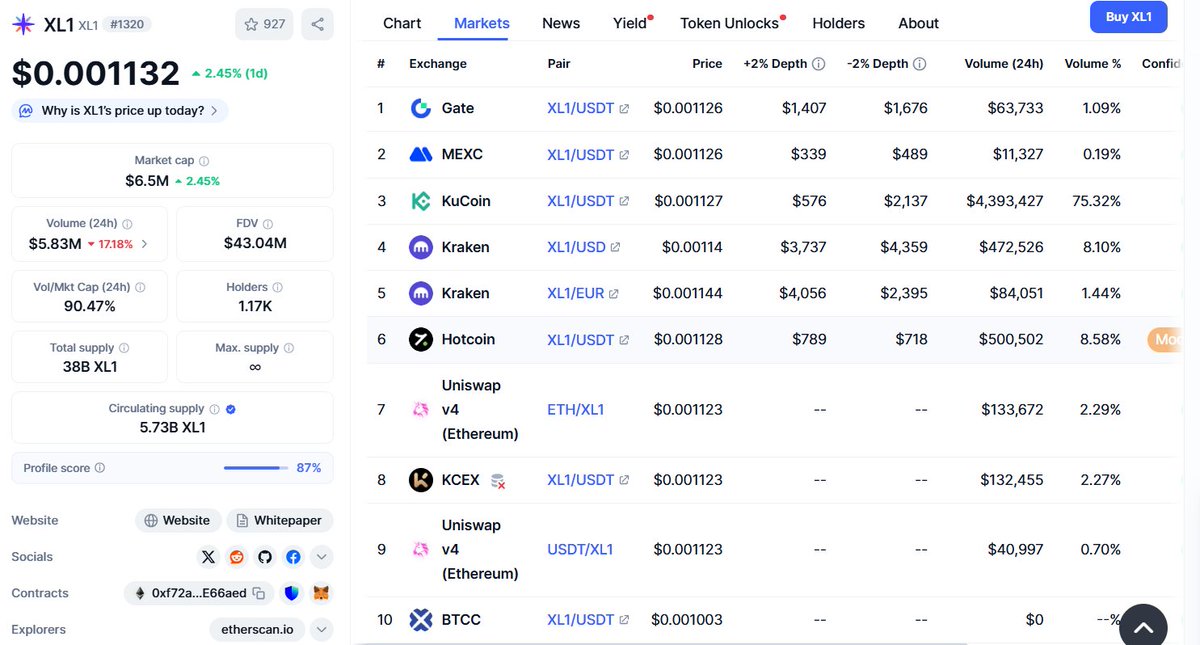The image size is (1200, 645).
Task: Click the share icon next to watchlist
Action: pyautogui.click(x=317, y=24)
